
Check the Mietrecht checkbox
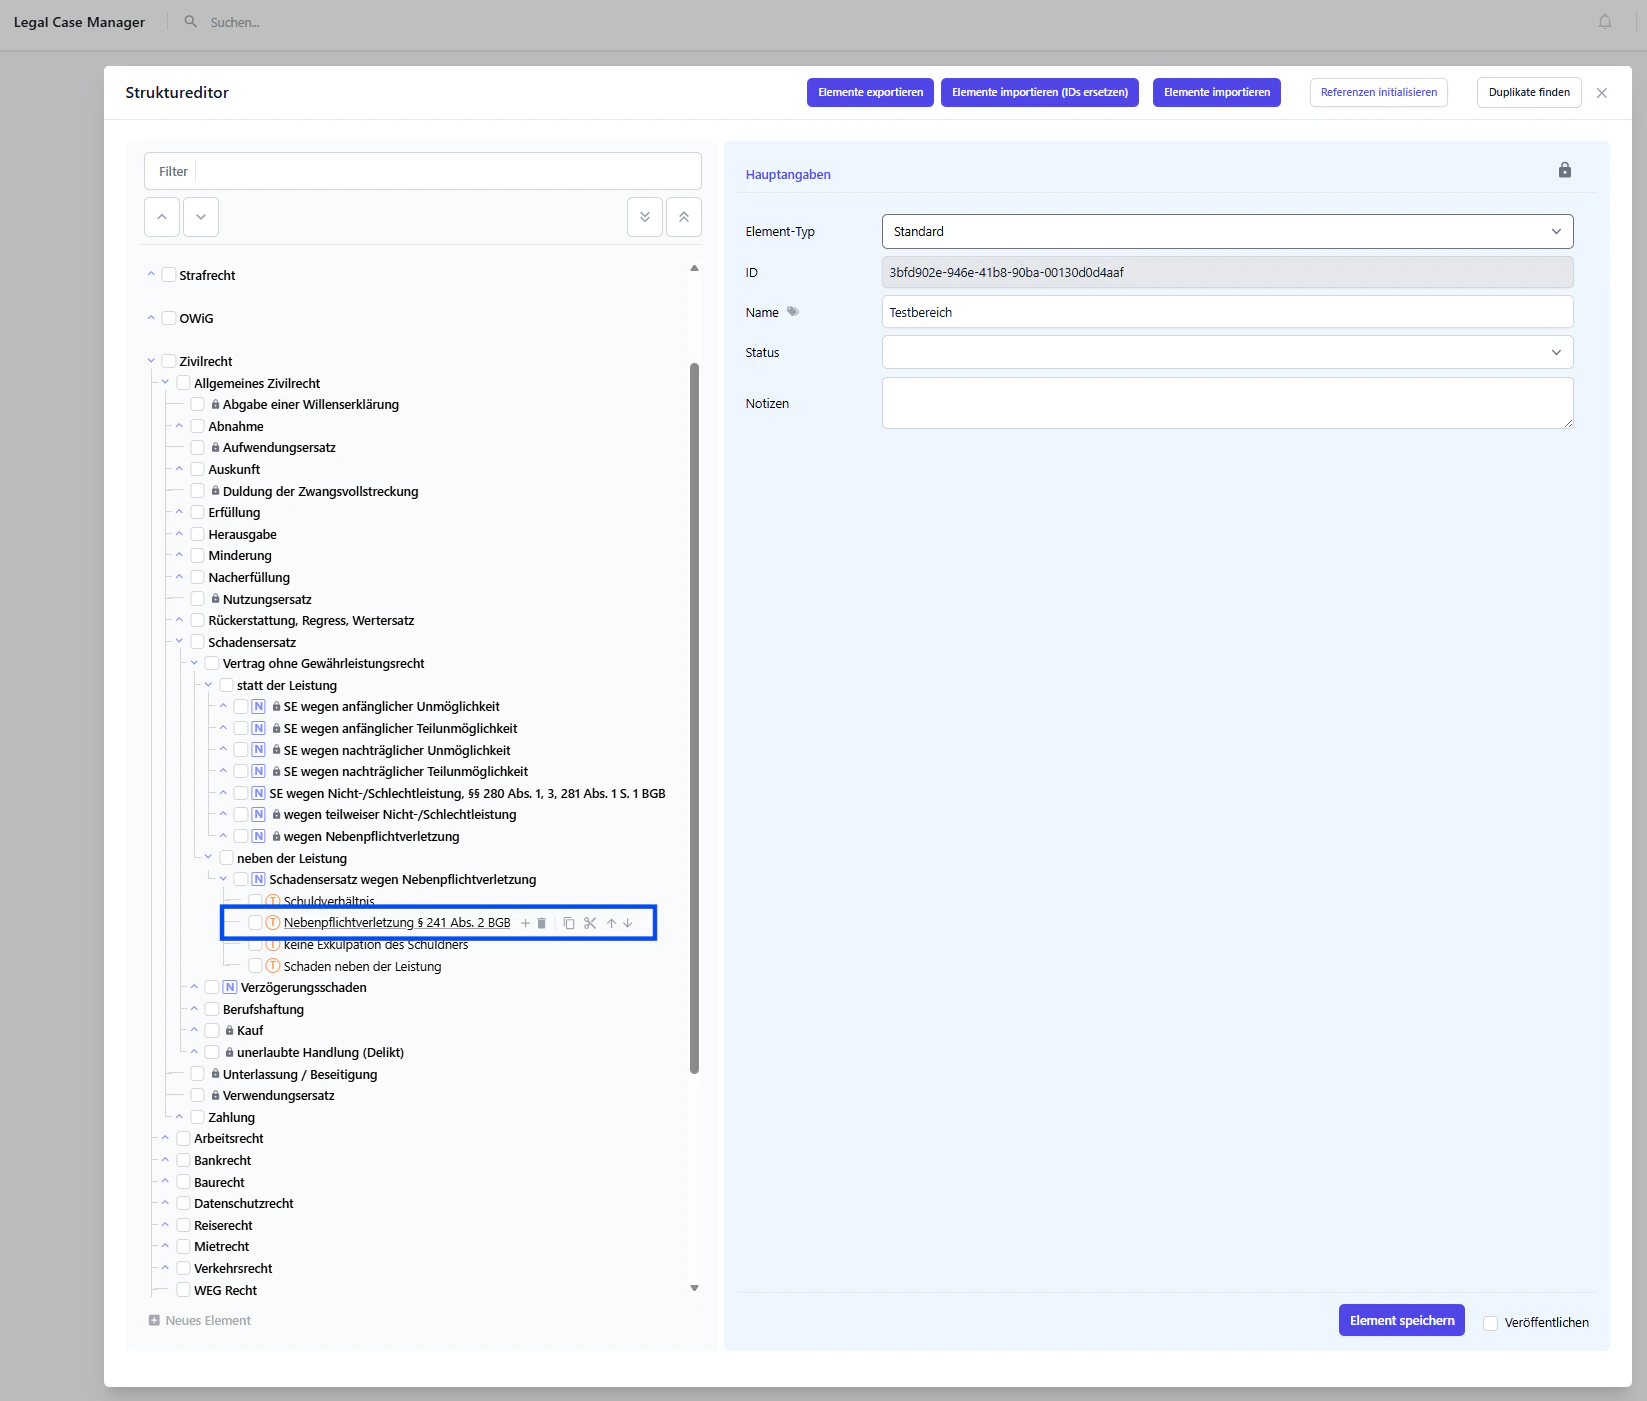click(x=183, y=1247)
